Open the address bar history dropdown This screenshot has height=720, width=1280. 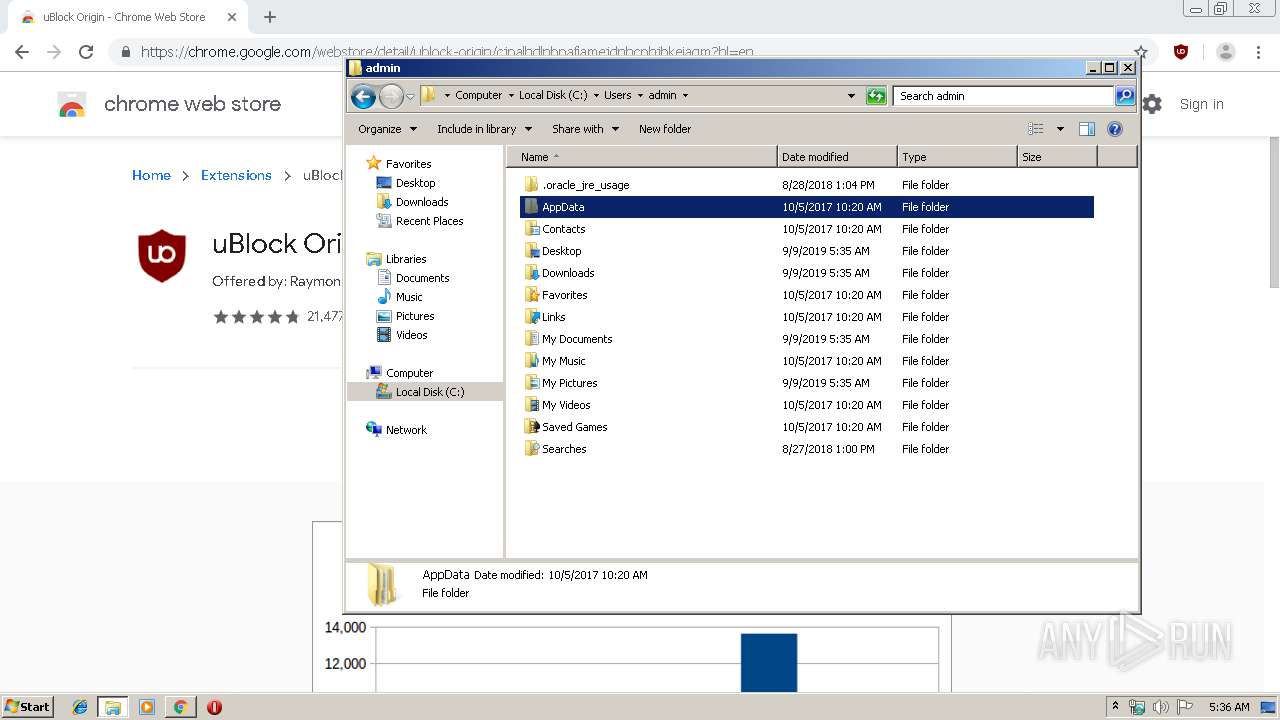point(851,96)
